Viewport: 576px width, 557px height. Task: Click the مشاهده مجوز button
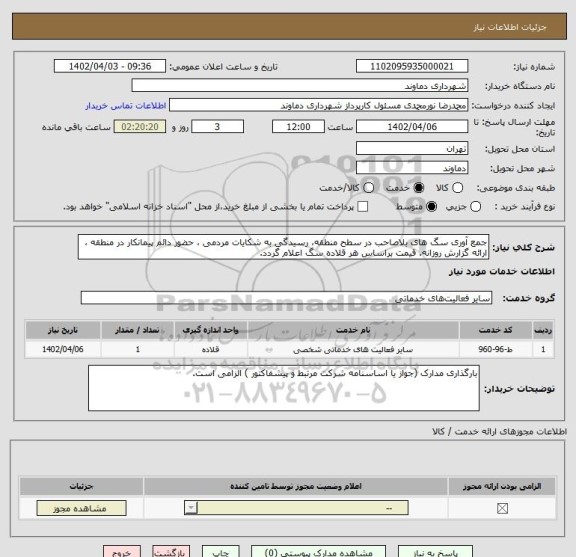(81, 508)
